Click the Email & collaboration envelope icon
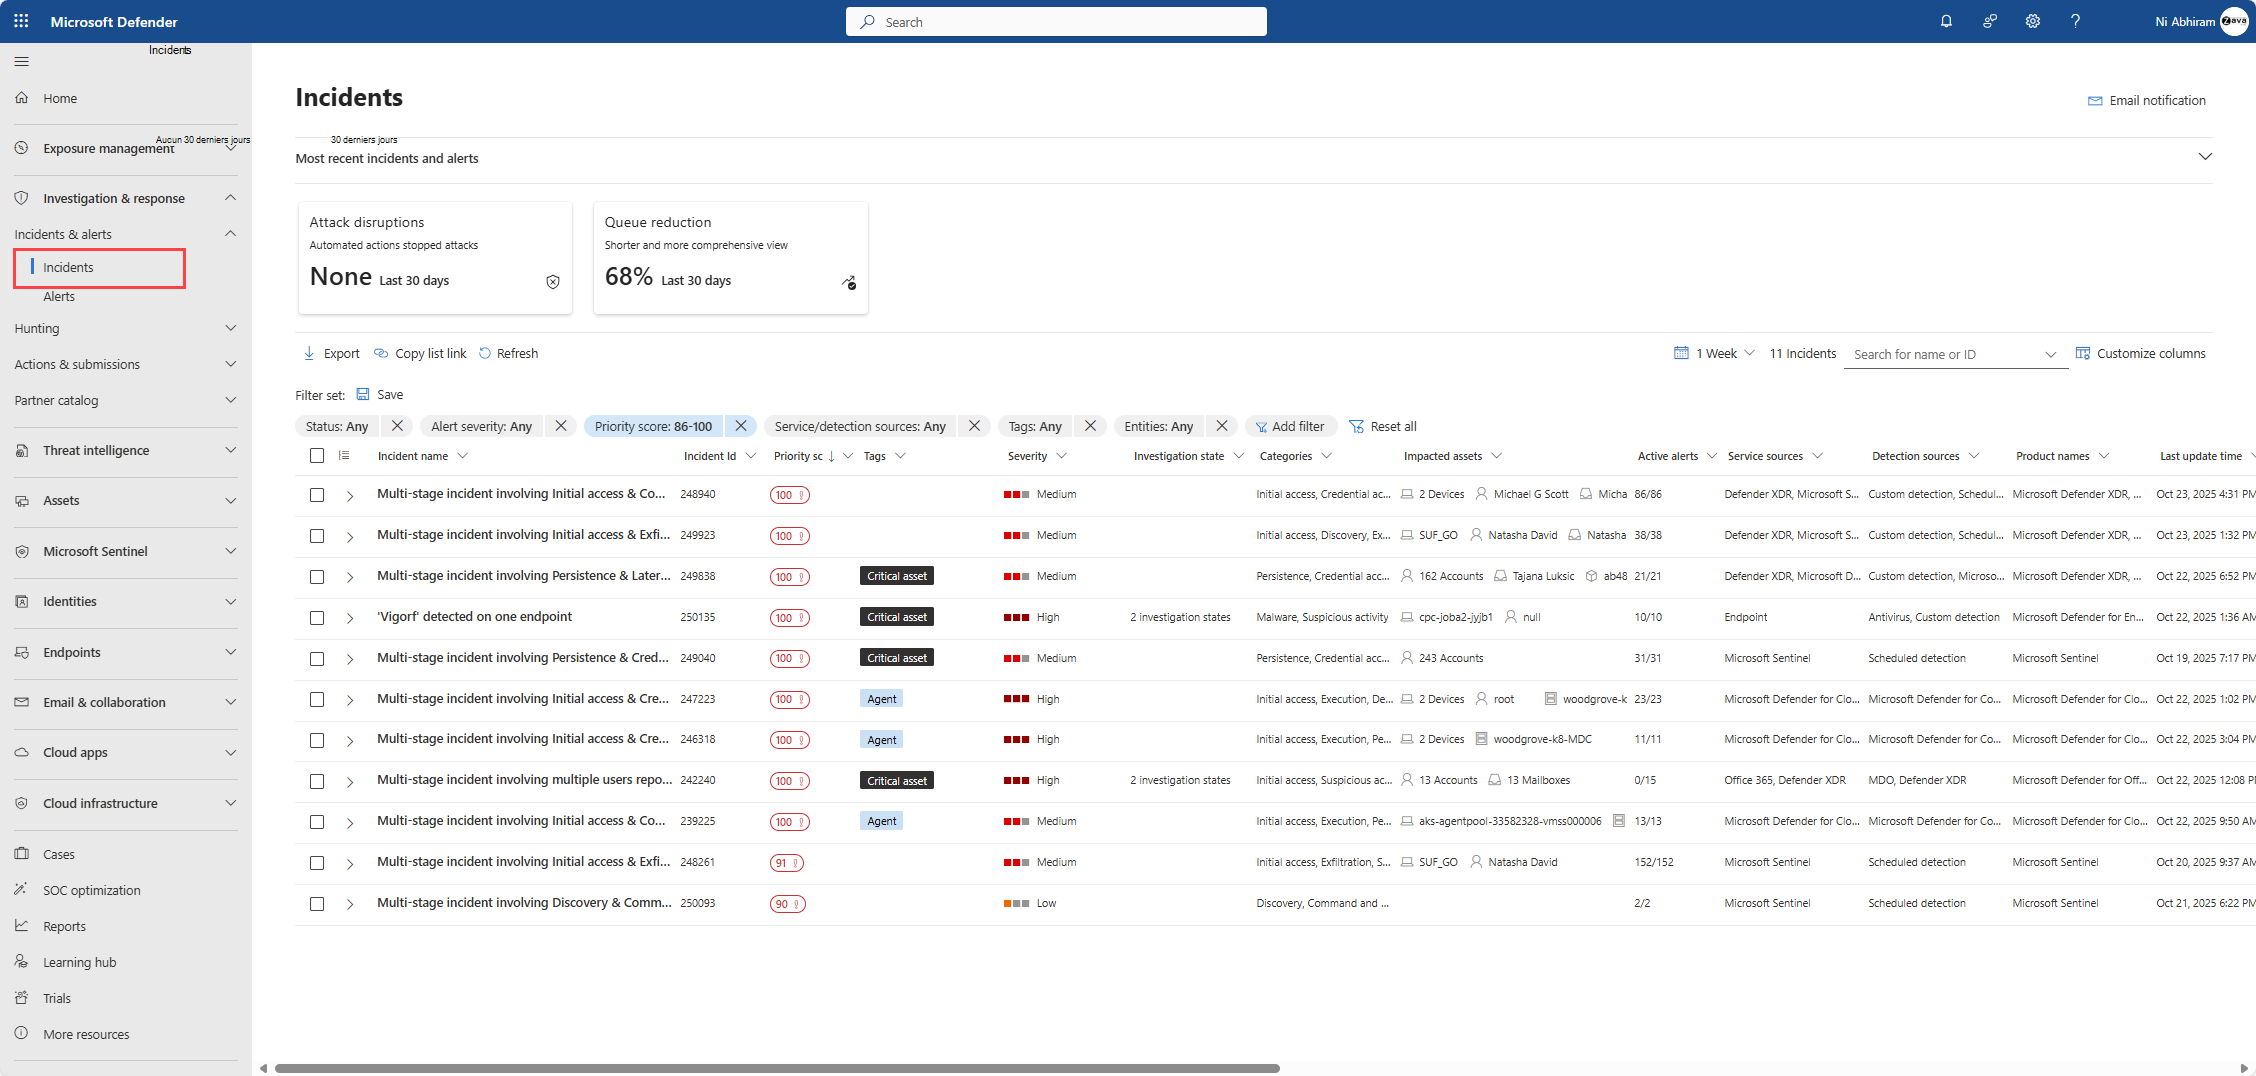Viewport: 2256px width, 1076px height. click(x=21, y=702)
